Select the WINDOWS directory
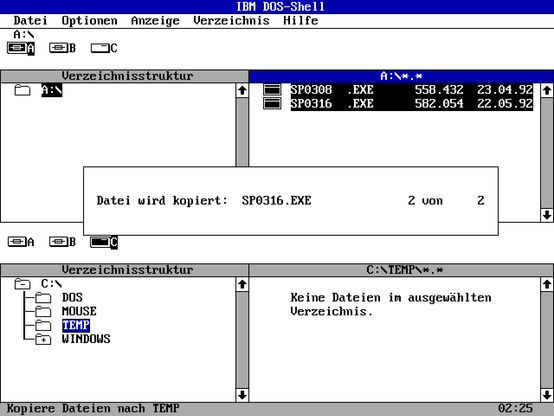The width and height of the screenshot is (554, 416). [86, 339]
